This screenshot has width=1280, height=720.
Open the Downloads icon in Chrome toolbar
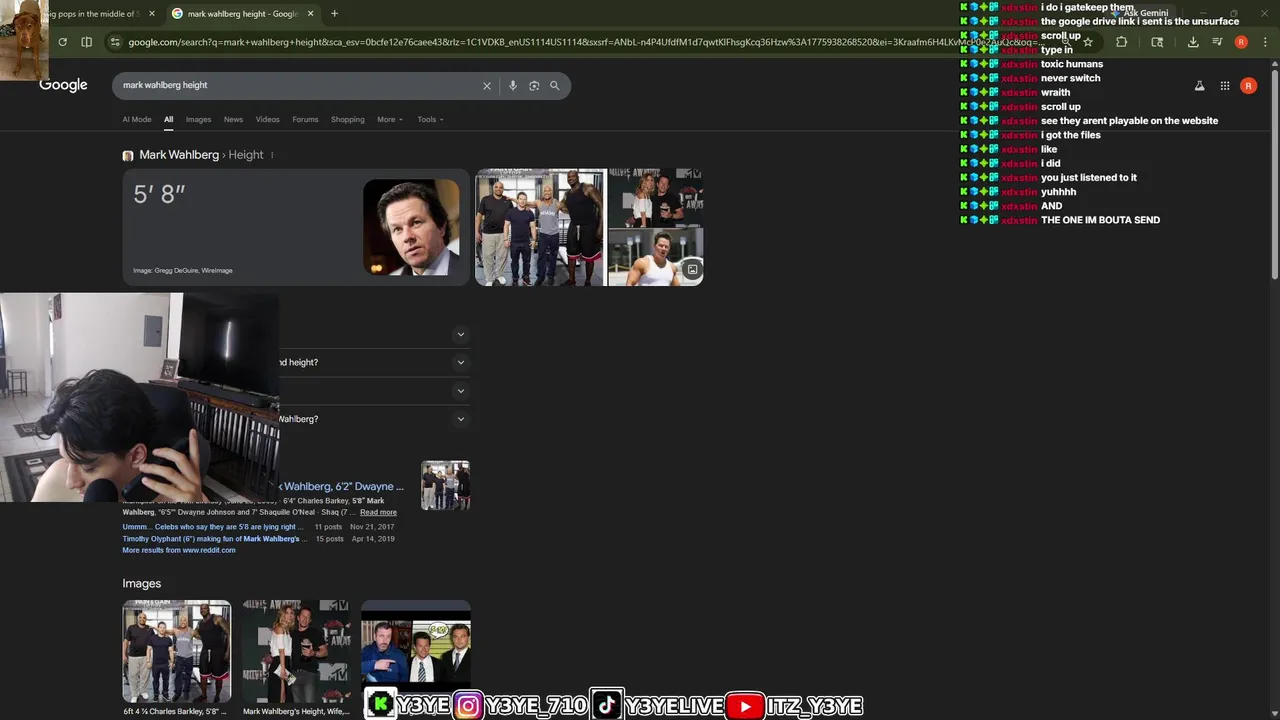(x=1193, y=42)
